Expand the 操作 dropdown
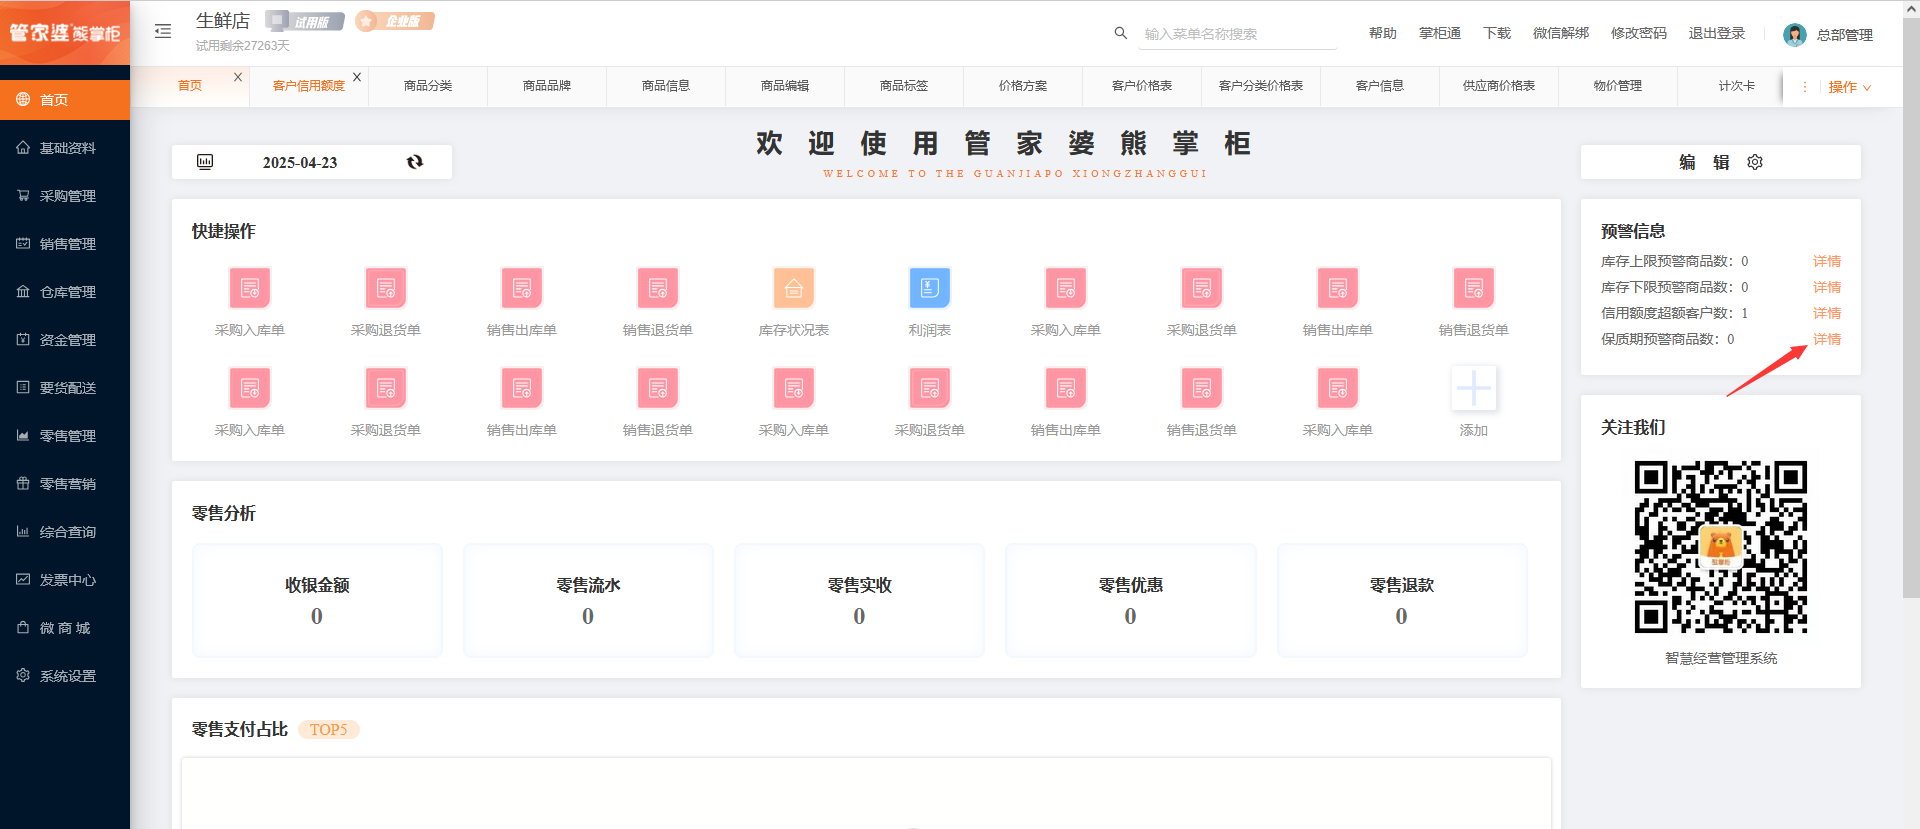The image size is (1920, 829). pyautogui.click(x=1849, y=87)
